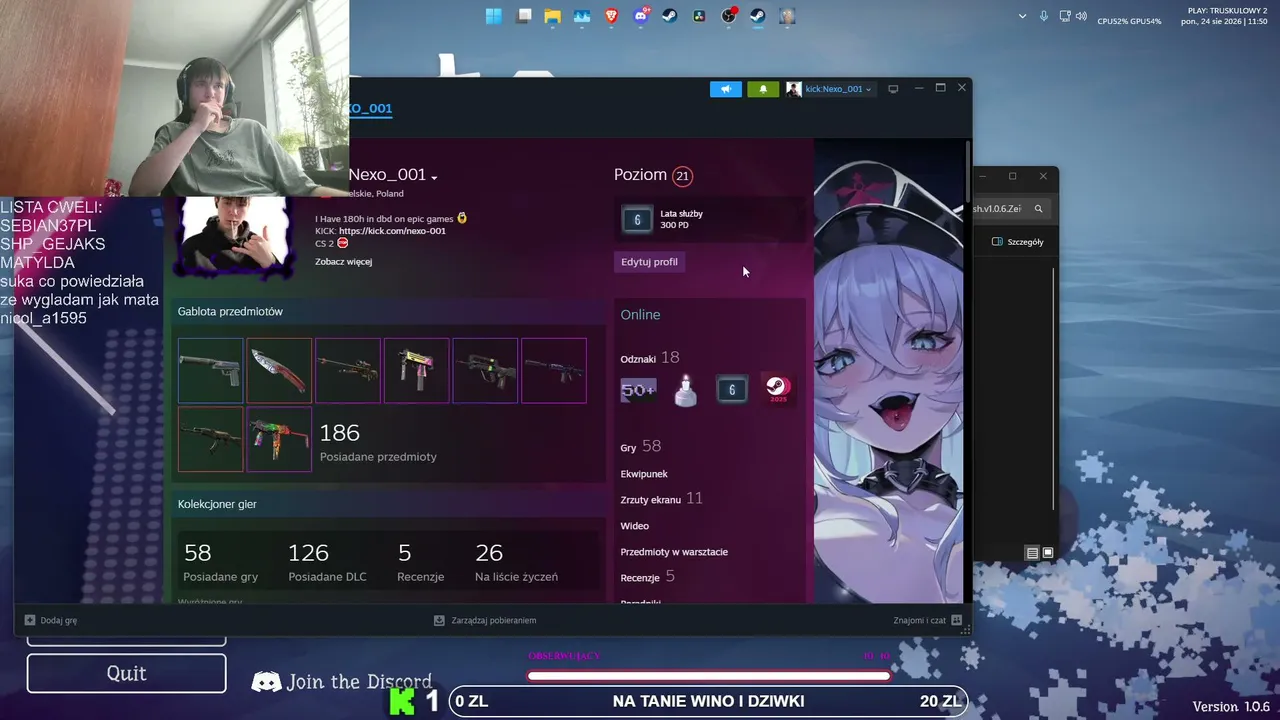1280x720 pixels.
Task: Click 26 Na liście życzeń stat
Action: 516,562
